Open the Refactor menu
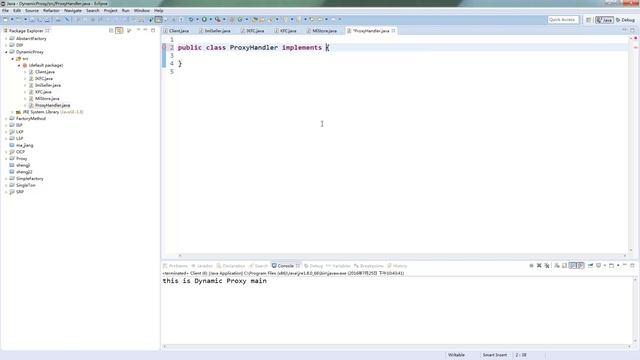The width and height of the screenshot is (640, 360). [51, 11]
